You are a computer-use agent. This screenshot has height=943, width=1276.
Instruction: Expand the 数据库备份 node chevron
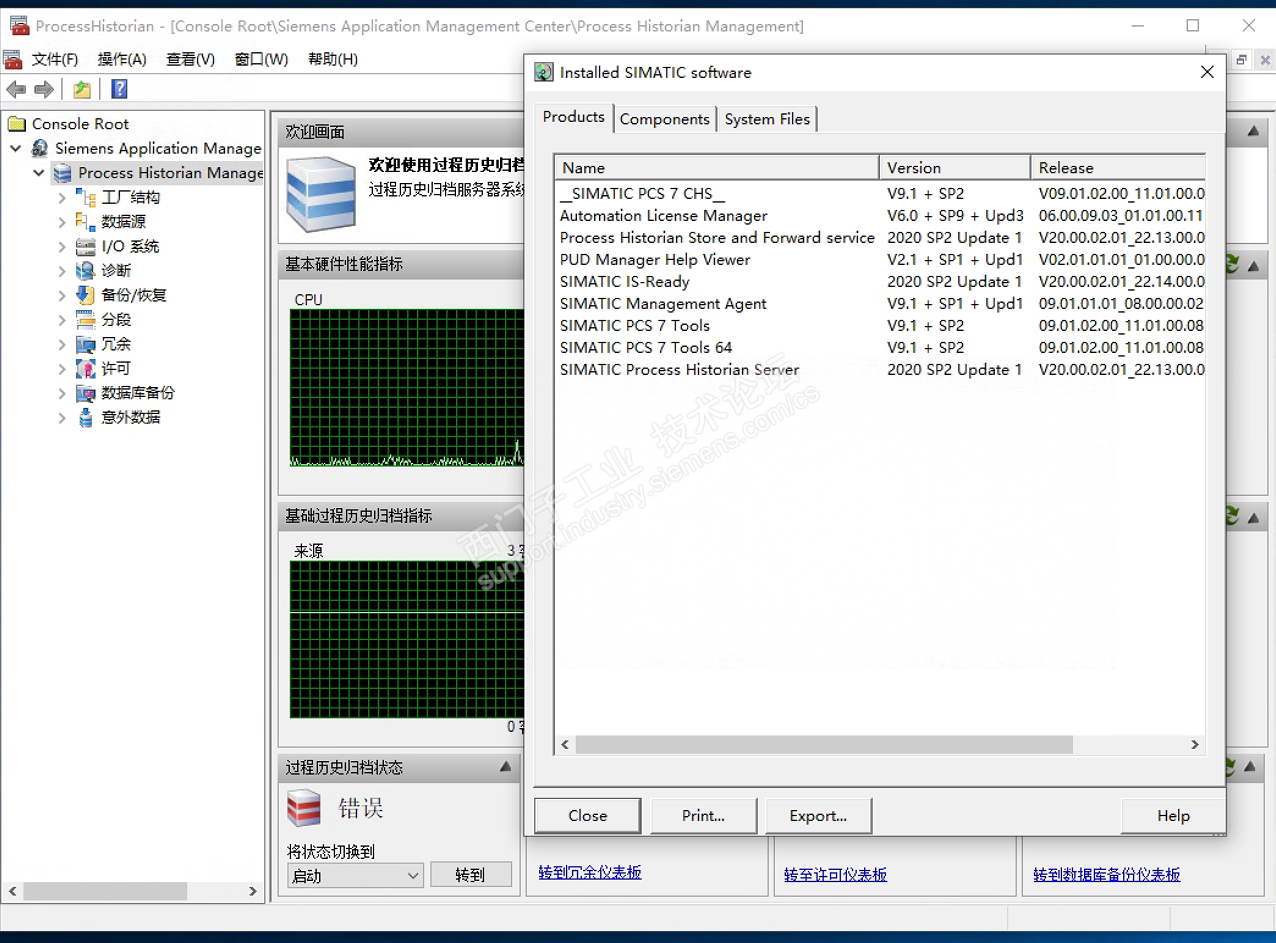tap(62, 394)
